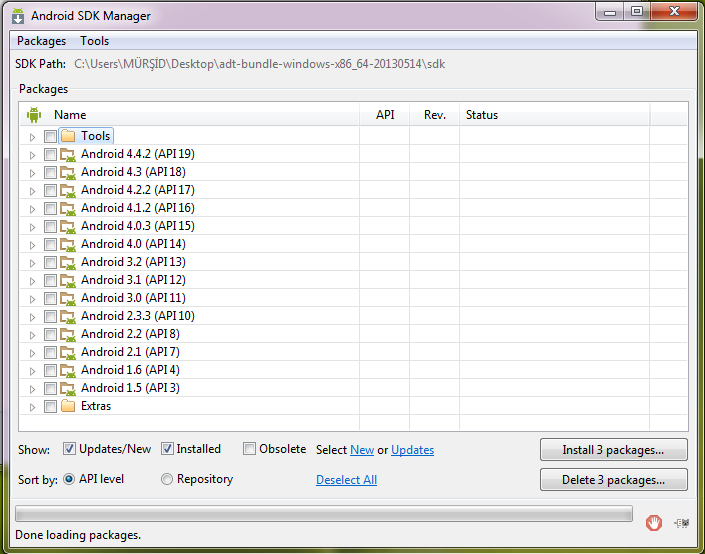Check the Tools package checkbox
The image size is (705, 554).
click(50, 136)
